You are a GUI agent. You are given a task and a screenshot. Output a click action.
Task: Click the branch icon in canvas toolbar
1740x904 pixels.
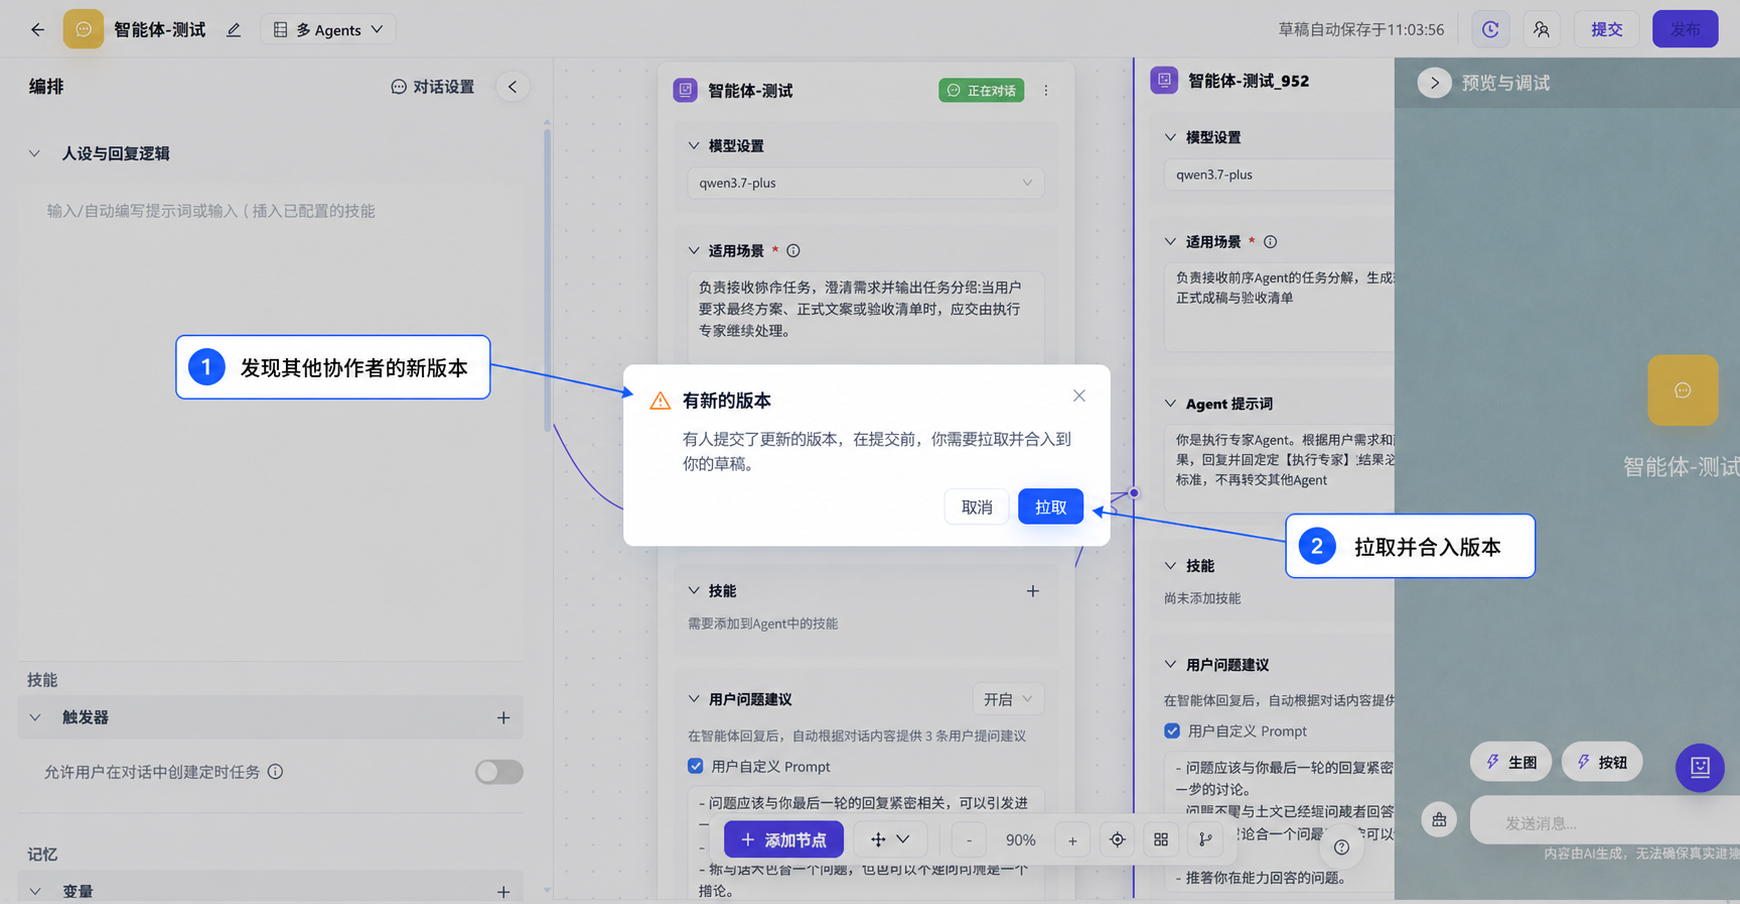(x=1205, y=840)
